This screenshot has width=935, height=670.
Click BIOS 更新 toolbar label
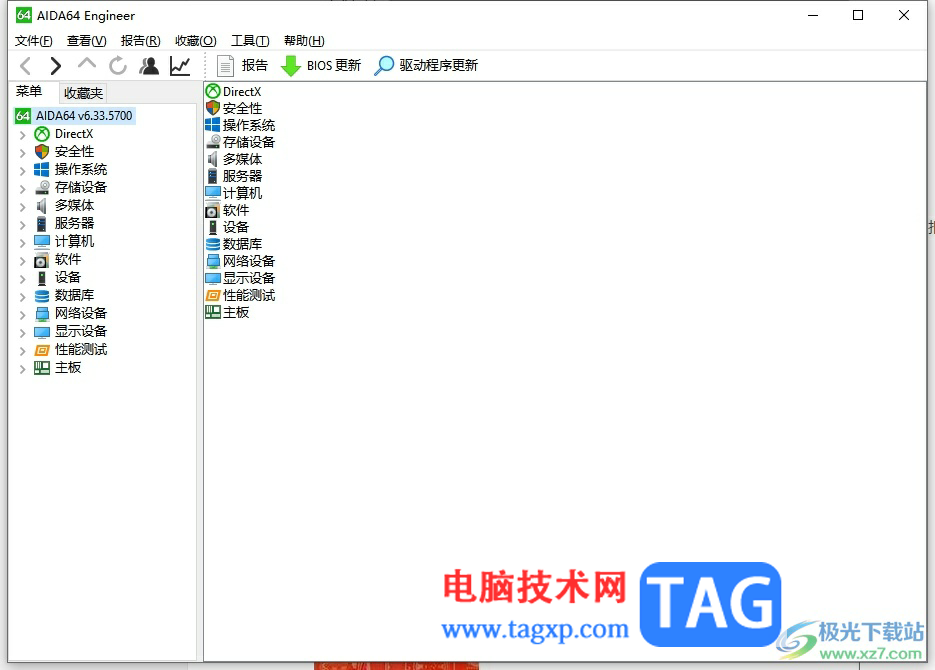coord(334,66)
